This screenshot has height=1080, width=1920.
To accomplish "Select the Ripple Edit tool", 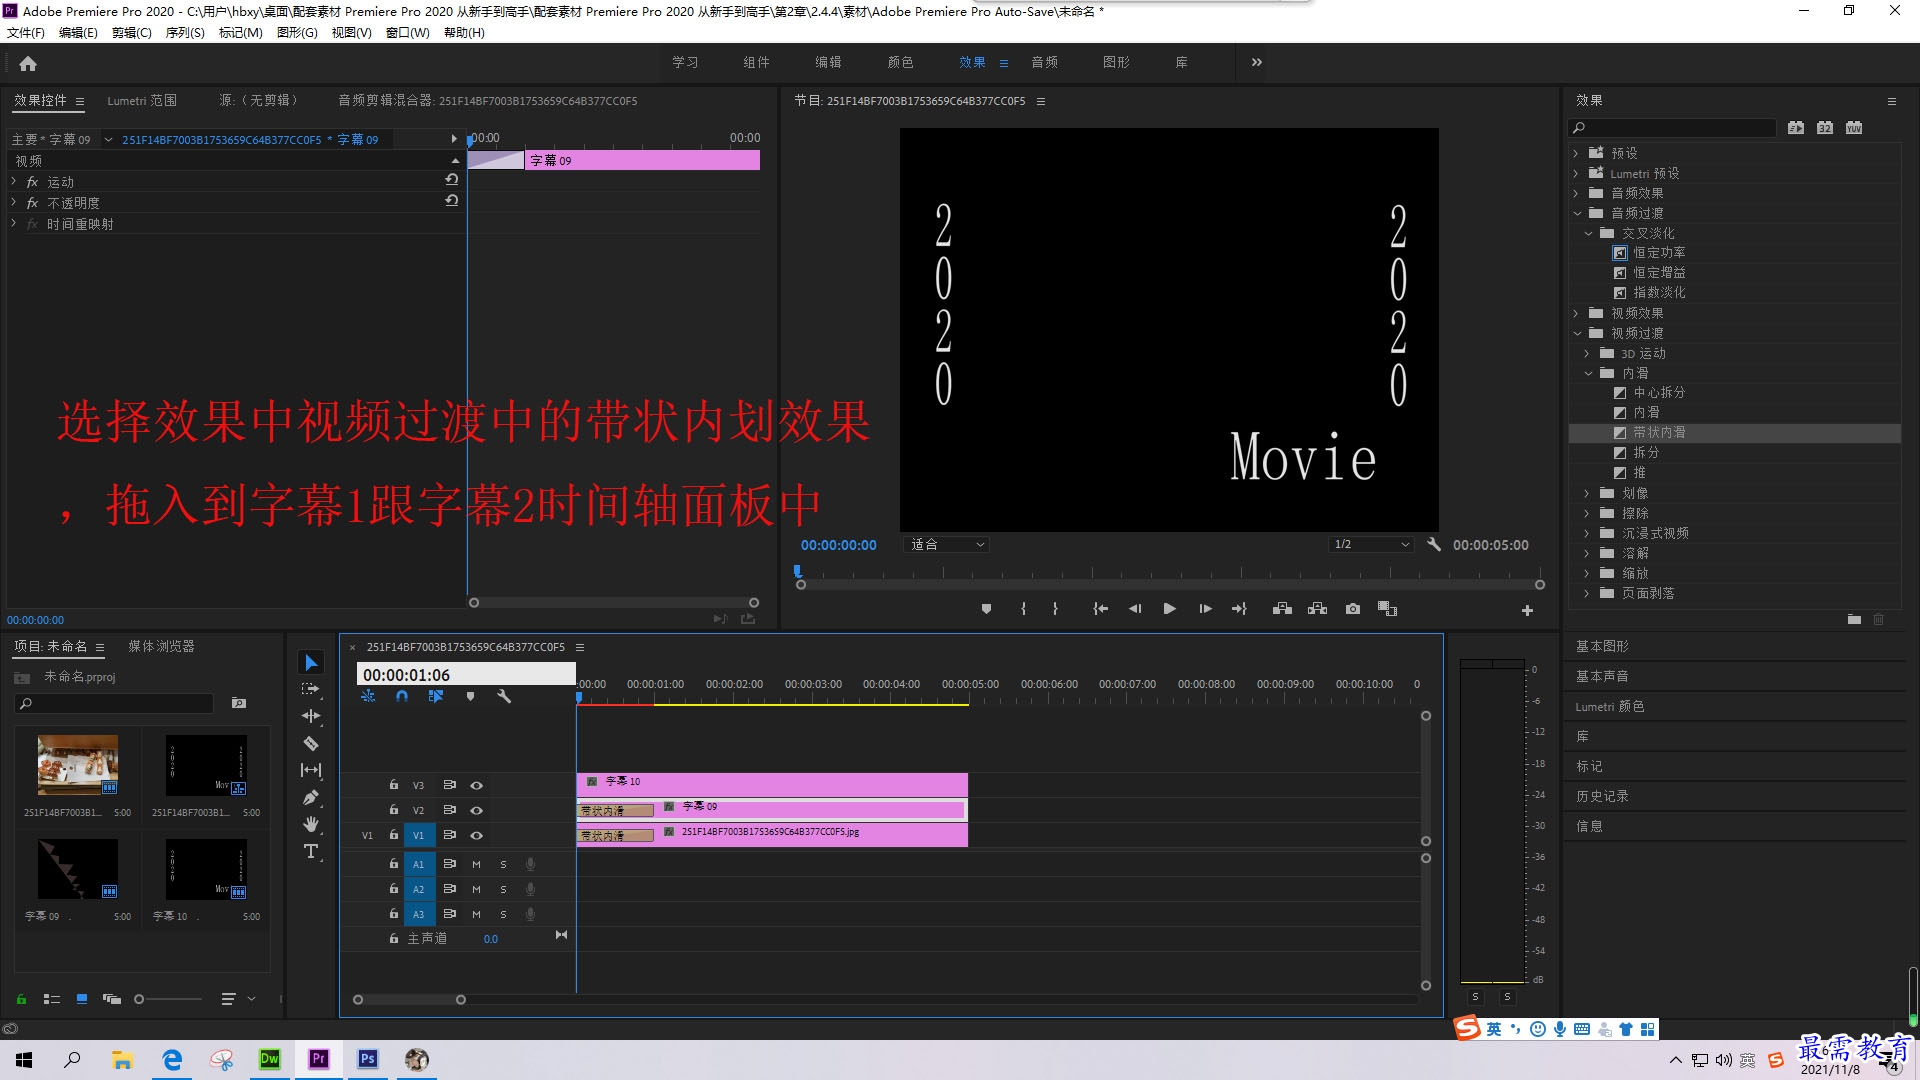I will [311, 716].
